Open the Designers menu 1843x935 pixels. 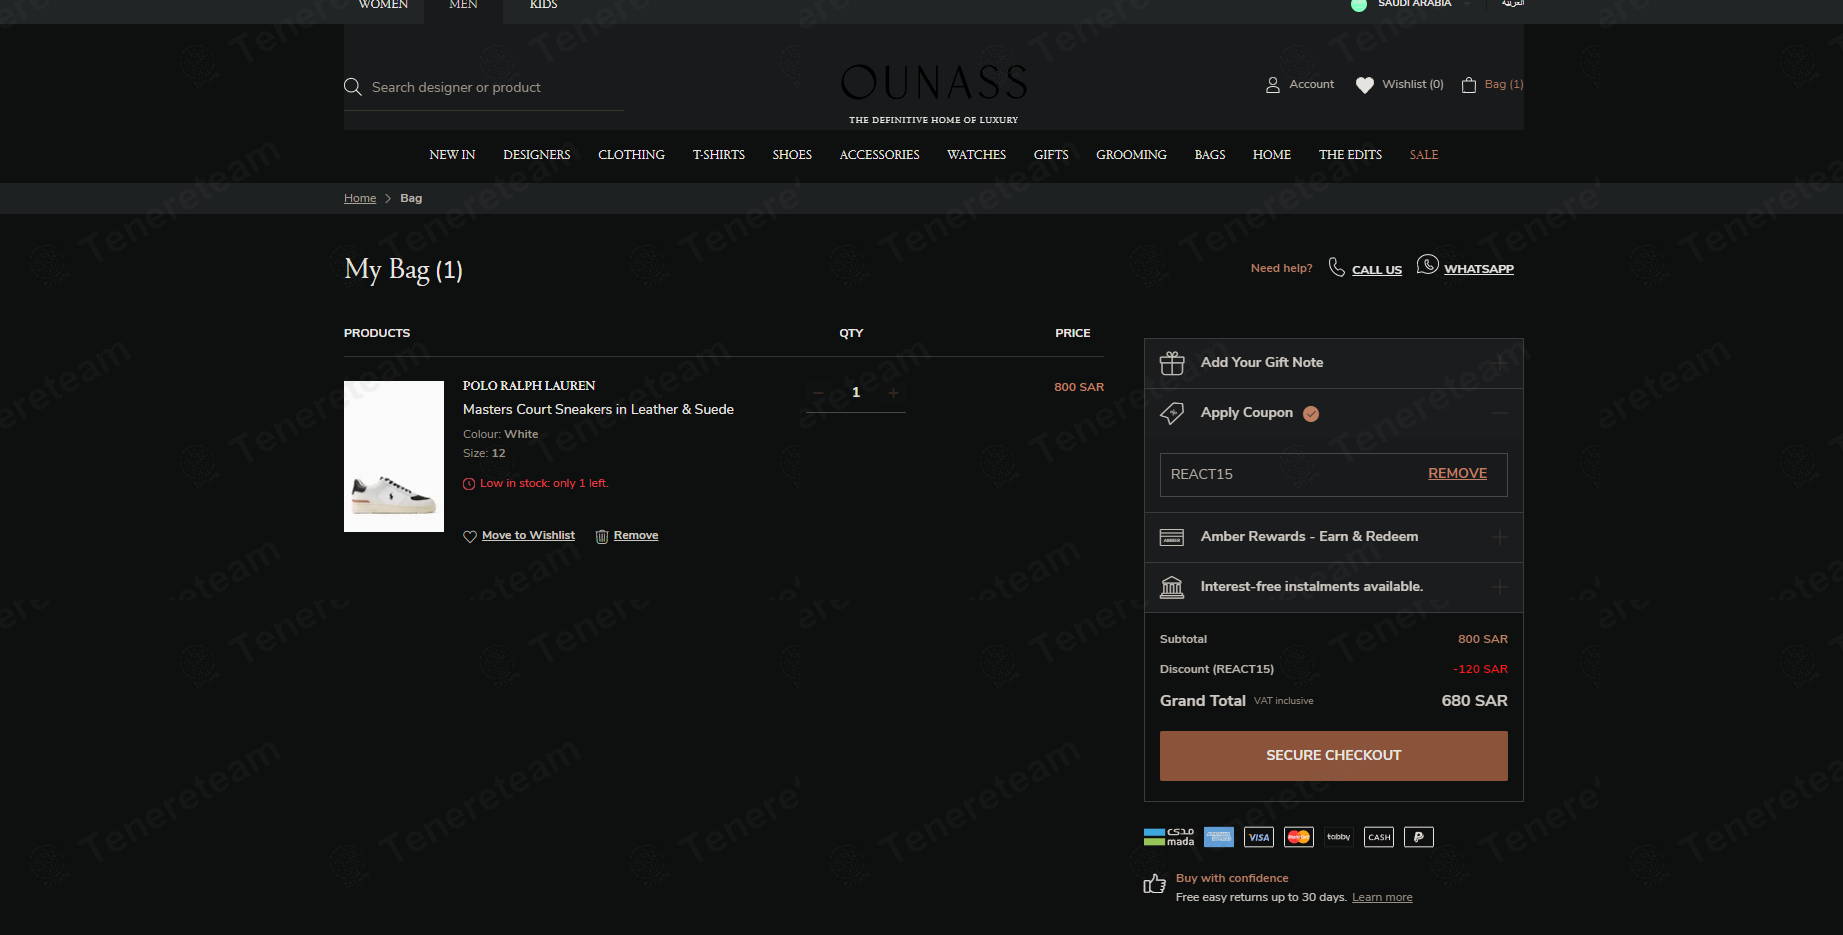point(537,155)
